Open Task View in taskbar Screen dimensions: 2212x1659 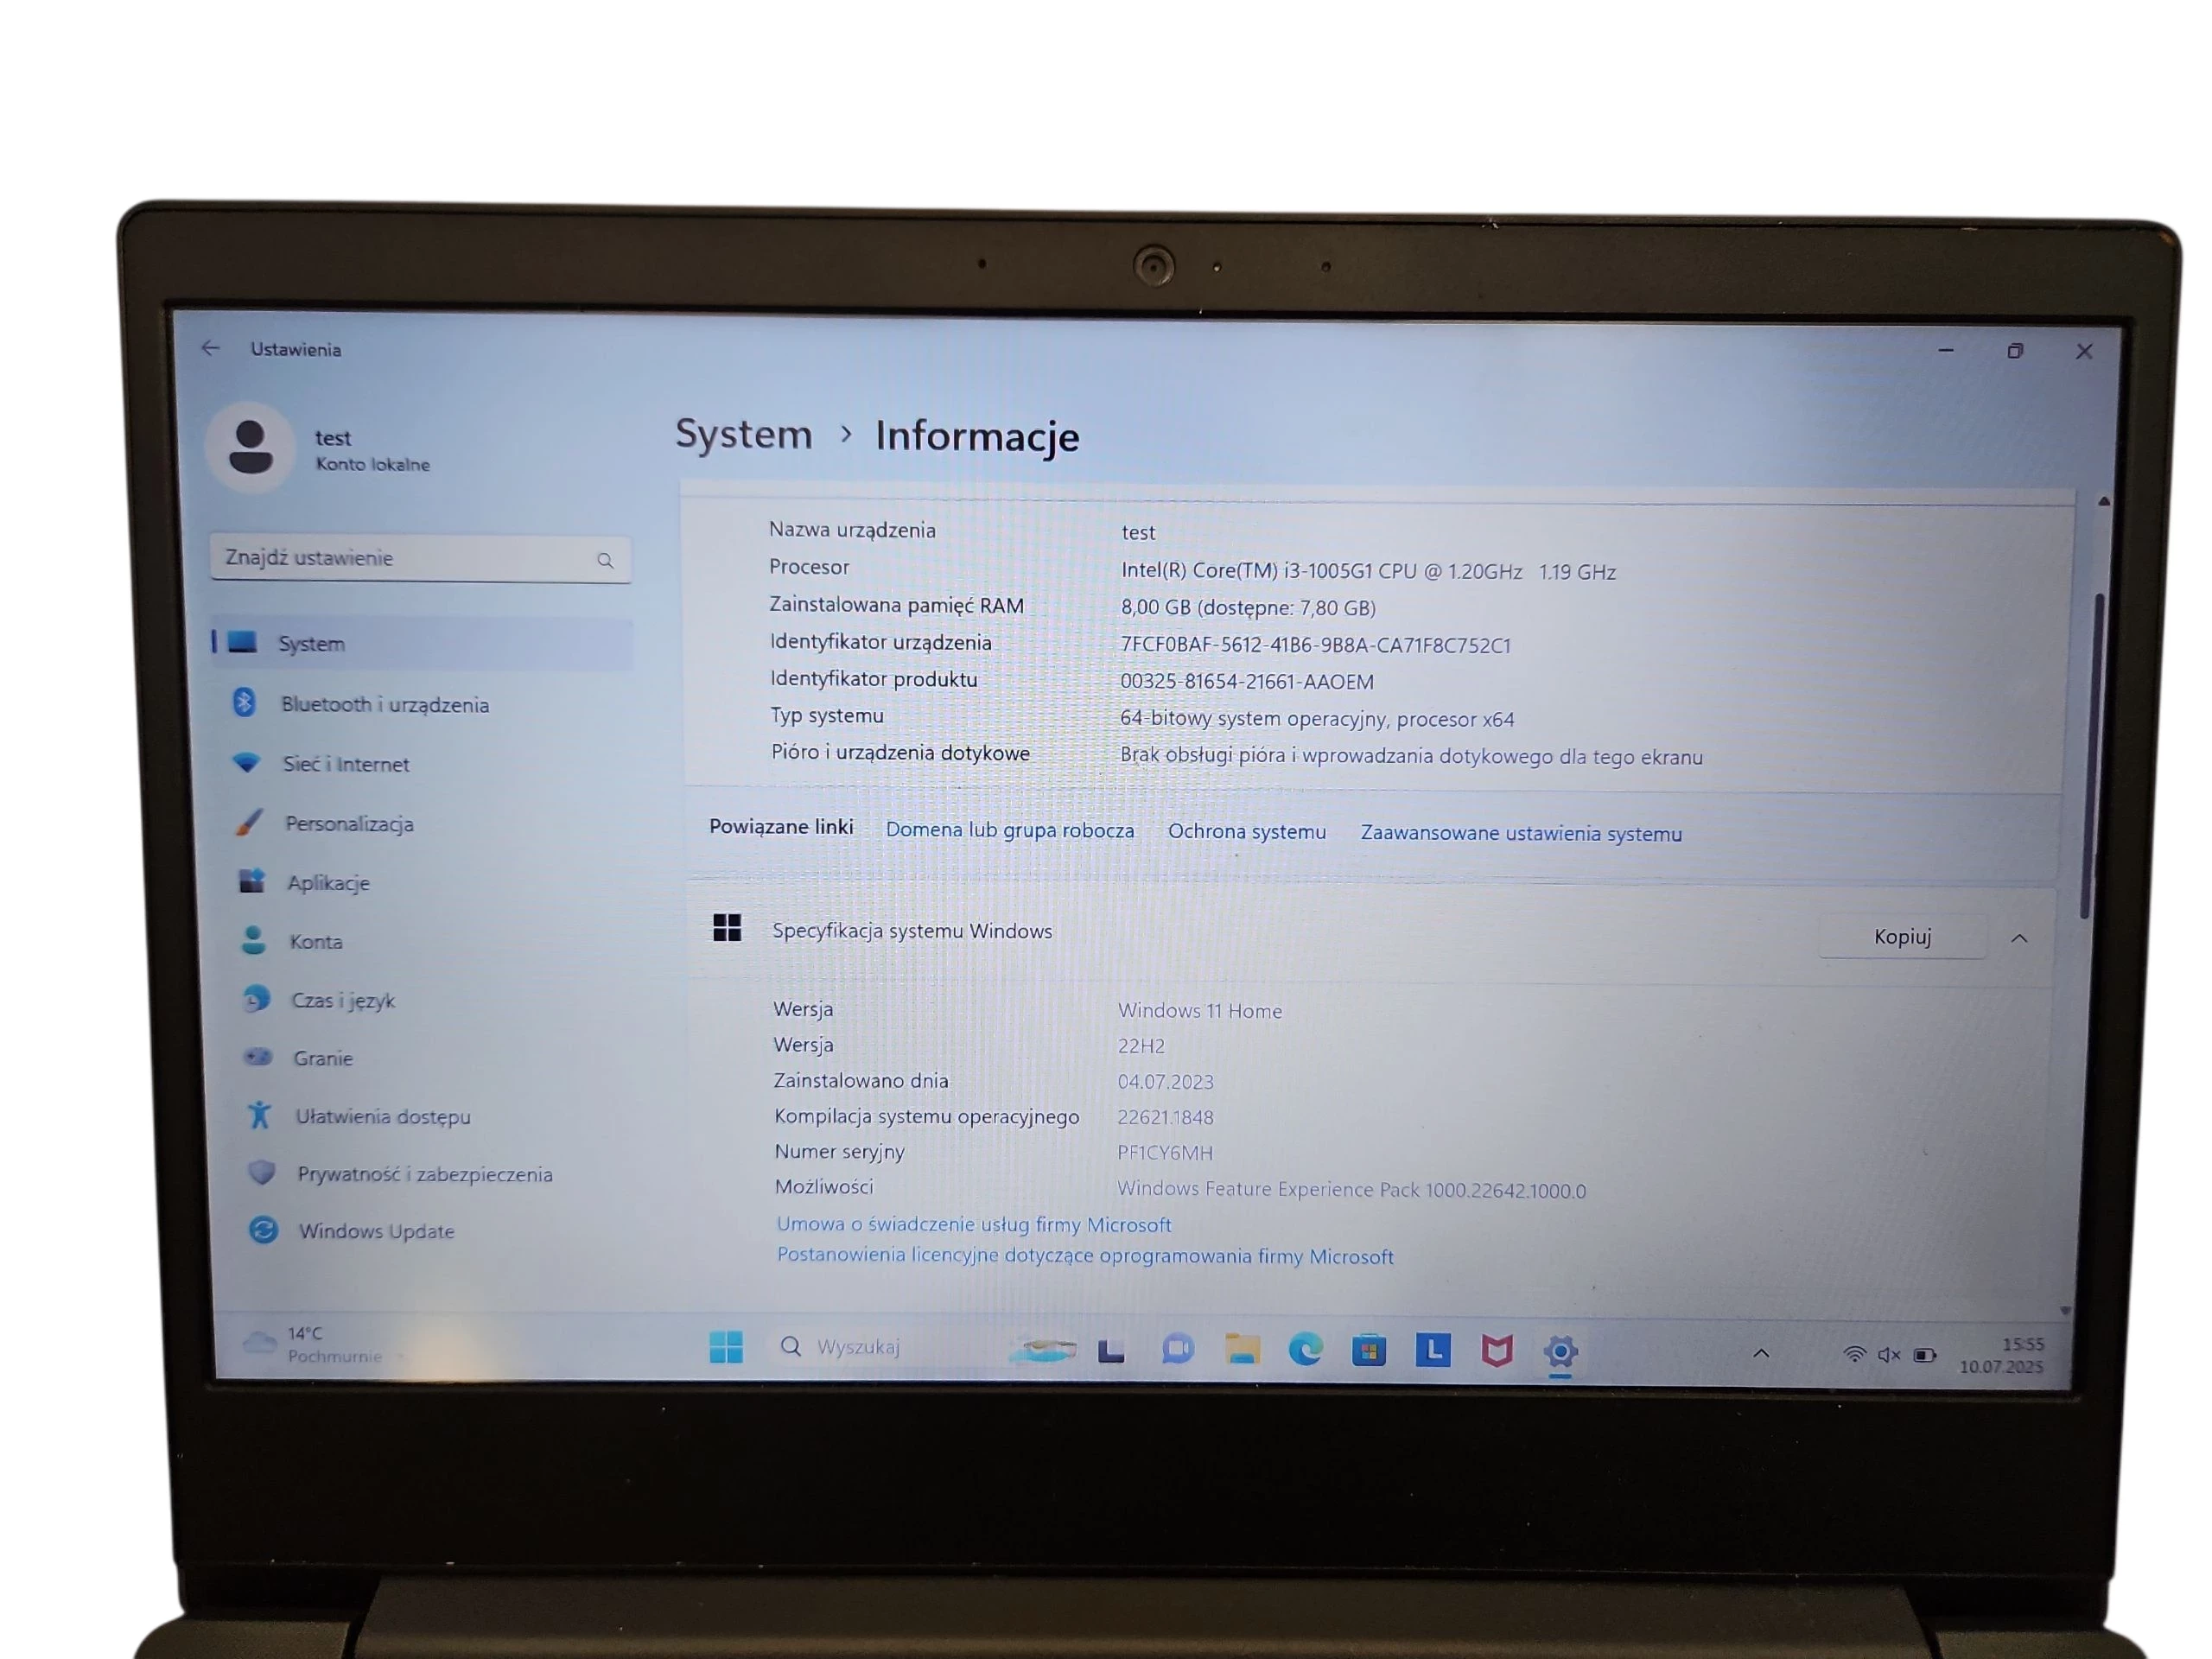pyautogui.click(x=1111, y=1351)
